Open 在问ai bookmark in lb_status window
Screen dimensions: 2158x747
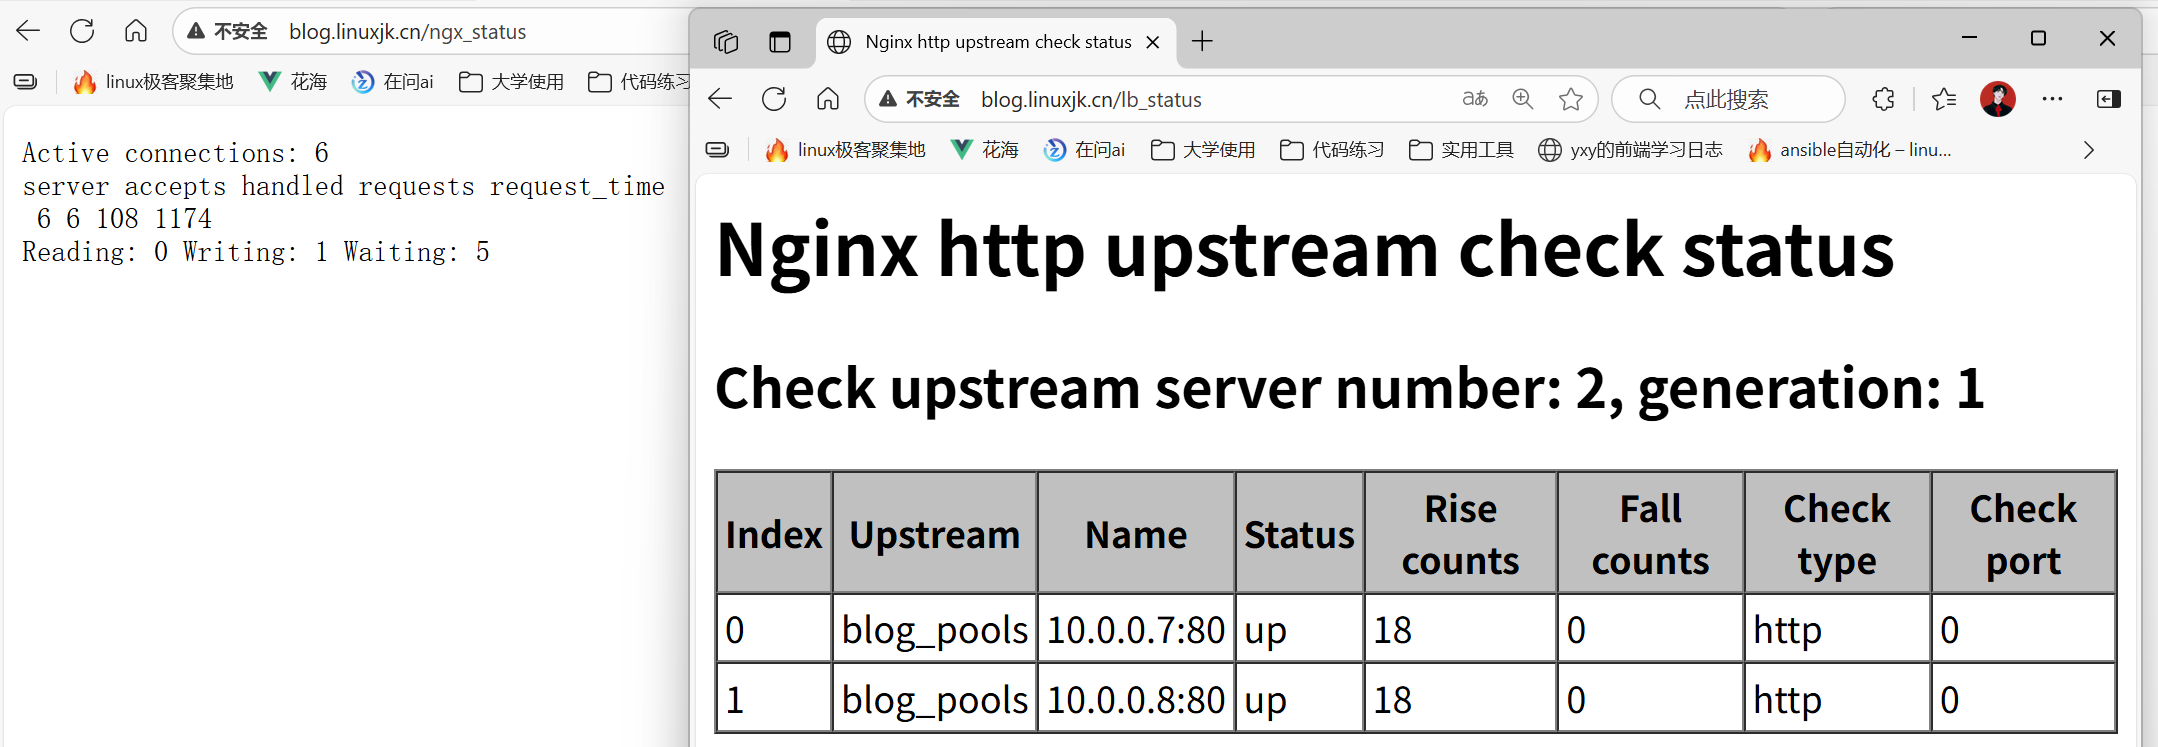1085,150
